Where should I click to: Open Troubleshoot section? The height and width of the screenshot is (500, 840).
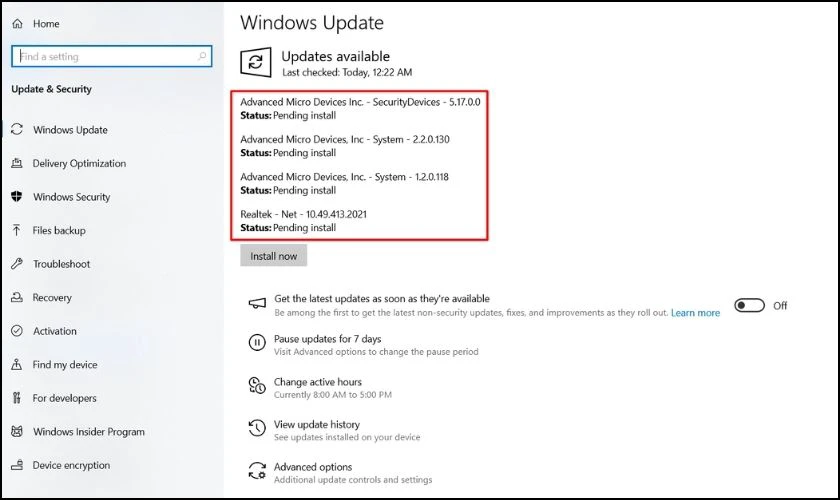click(x=62, y=264)
